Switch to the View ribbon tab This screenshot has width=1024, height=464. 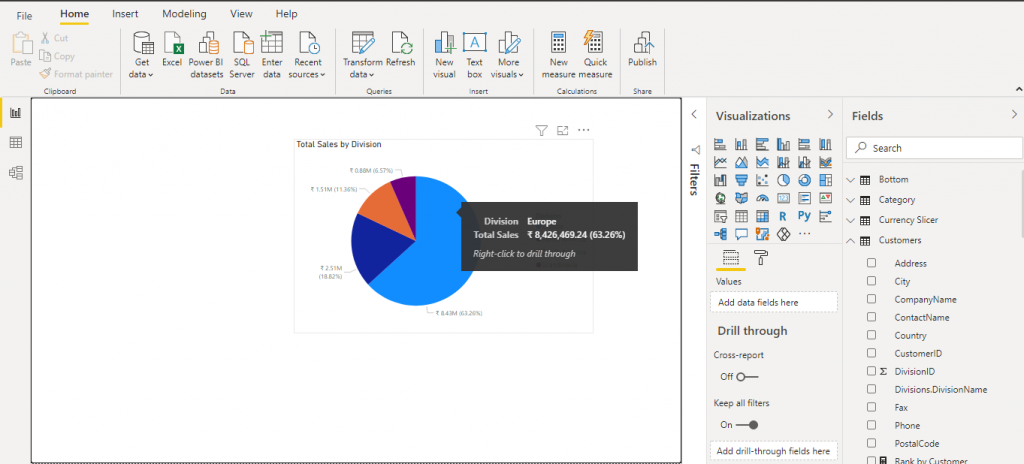click(241, 14)
